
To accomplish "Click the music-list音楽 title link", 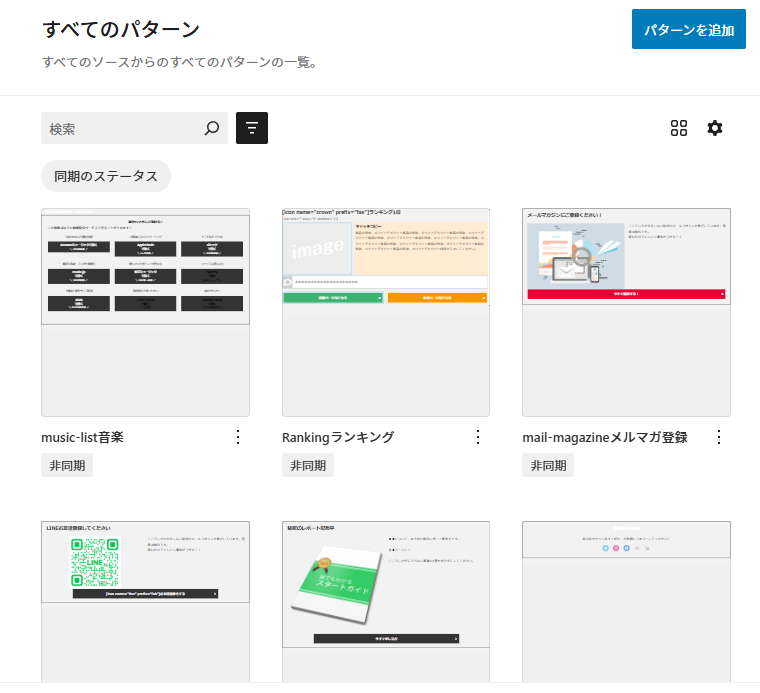I will click(82, 437).
